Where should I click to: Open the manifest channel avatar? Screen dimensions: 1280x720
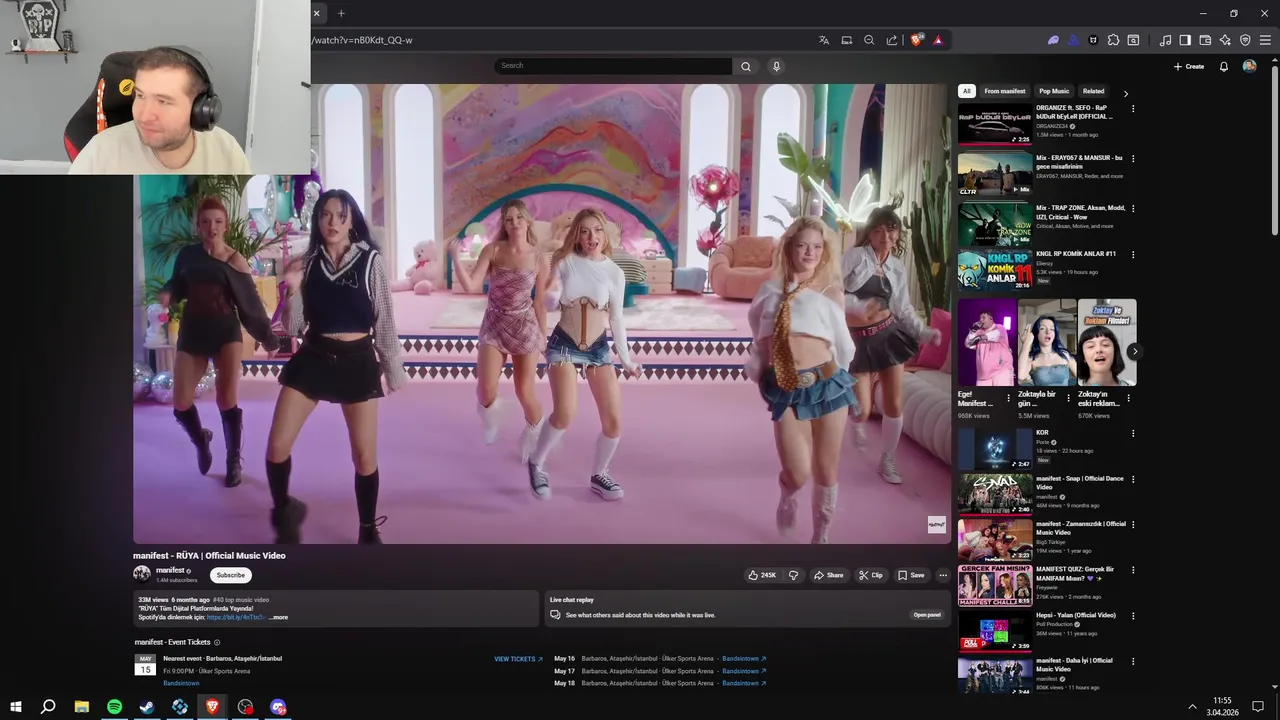(x=142, y=574)
